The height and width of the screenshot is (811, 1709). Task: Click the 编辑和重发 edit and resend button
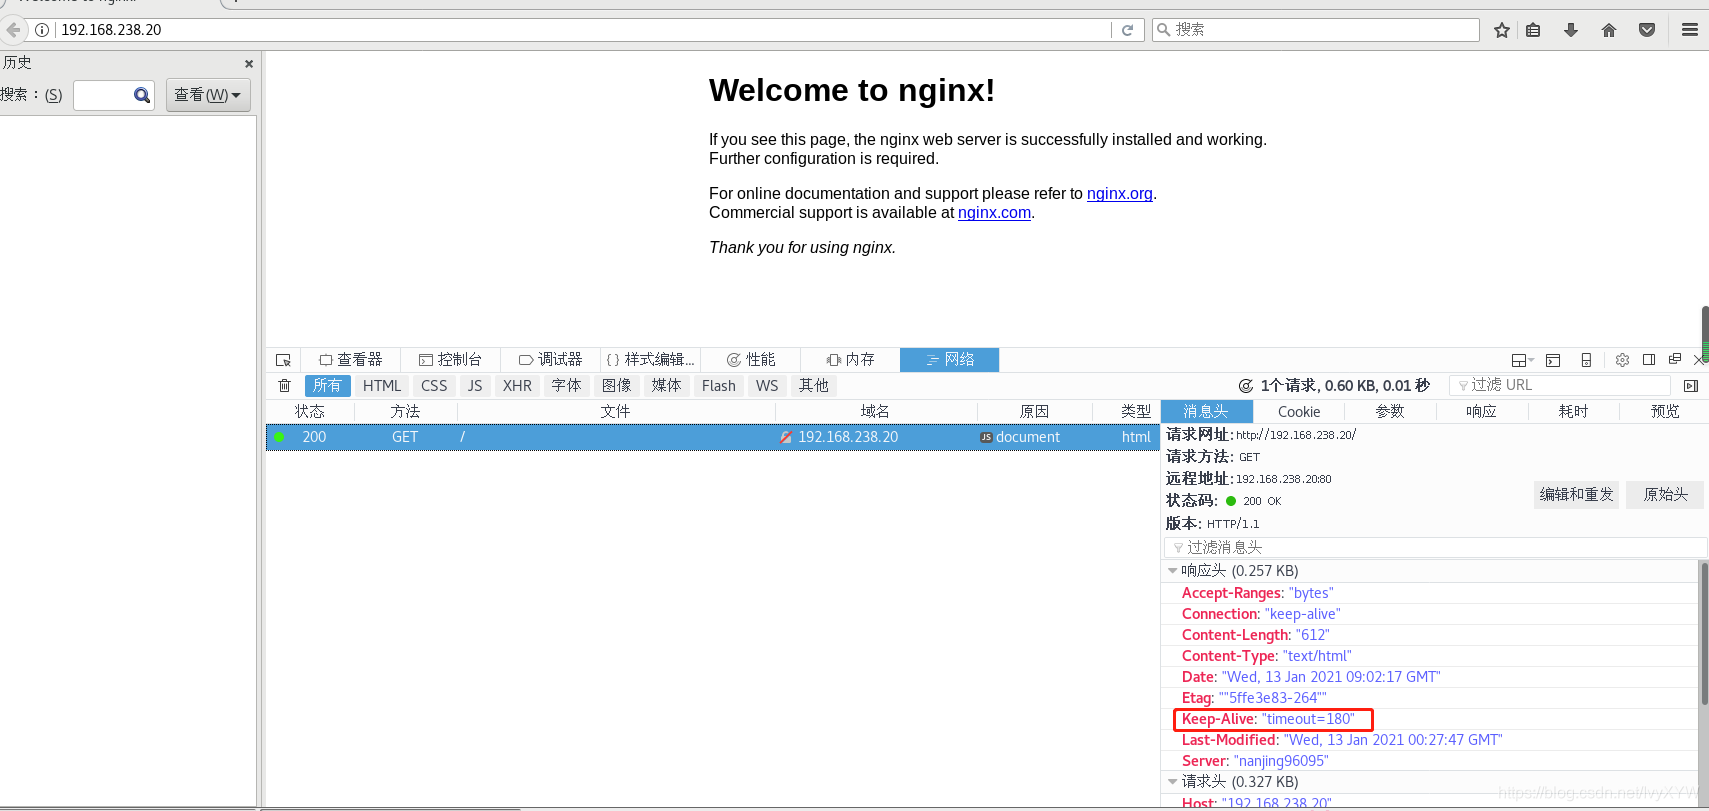tap(1577, 494)
